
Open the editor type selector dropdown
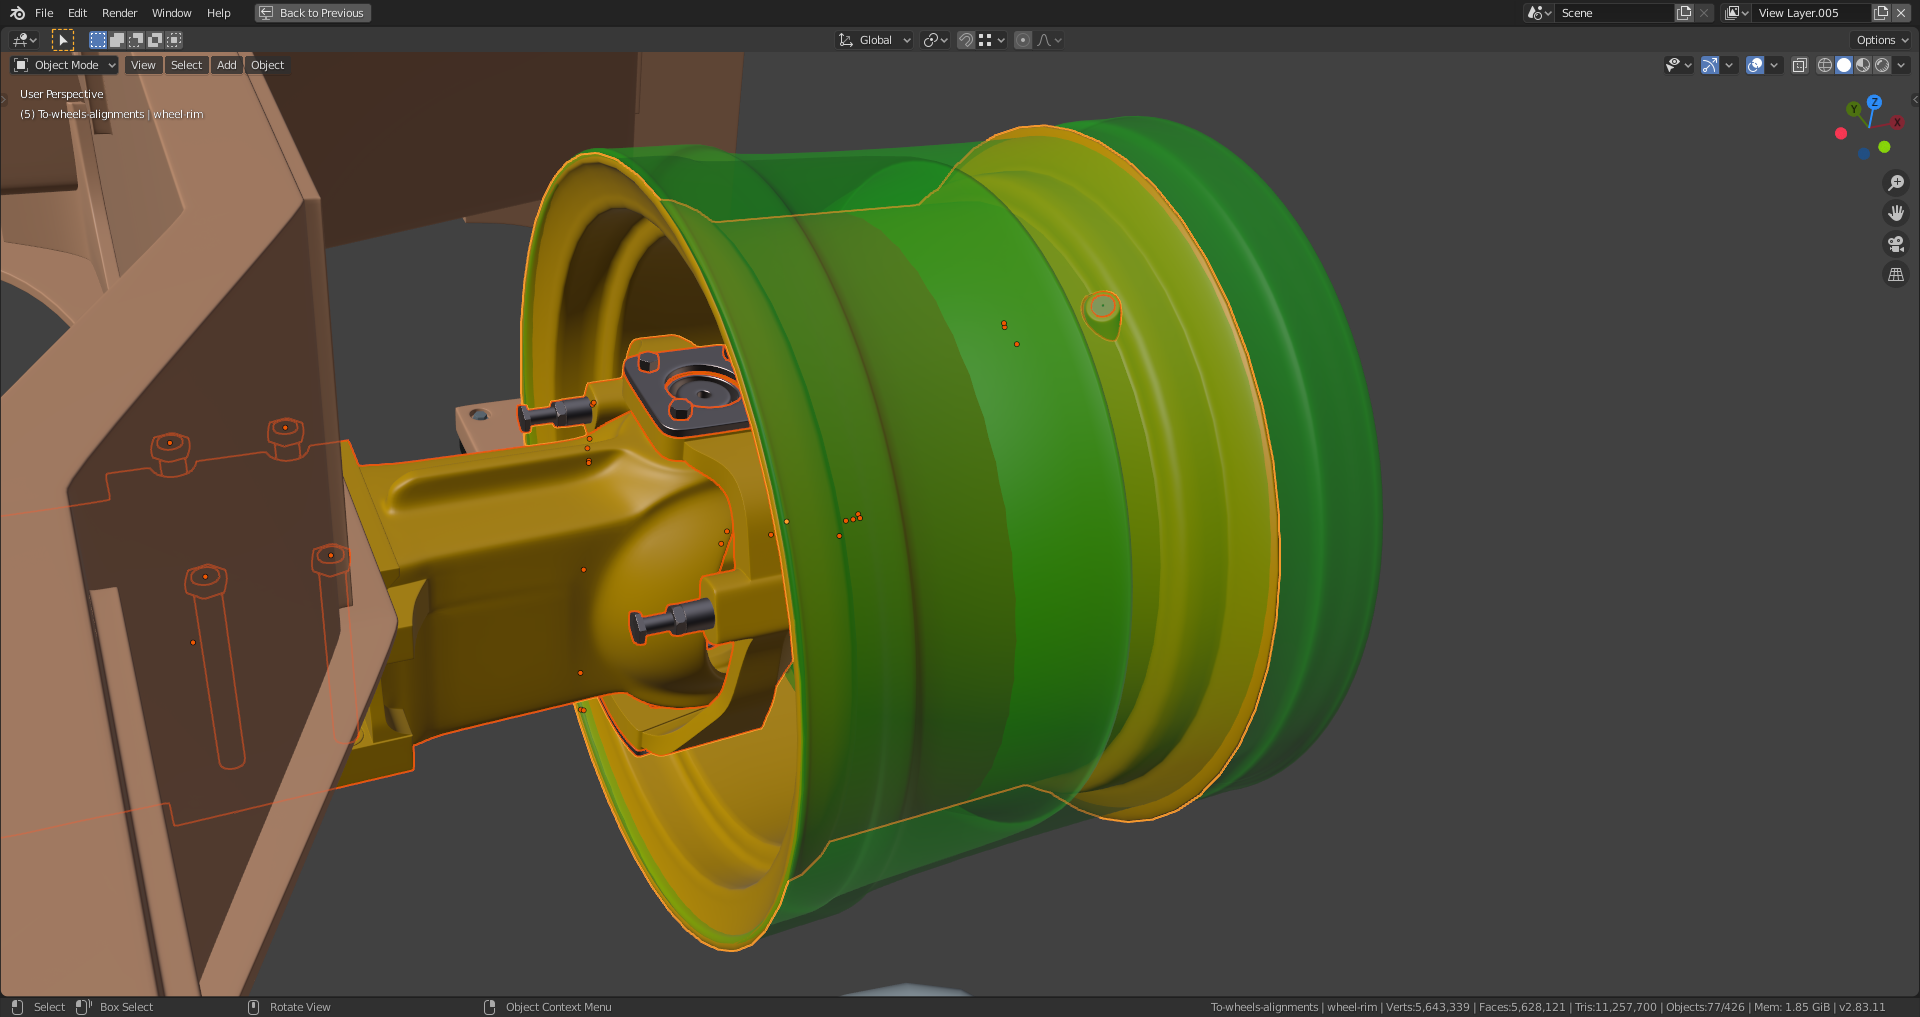[x=24, y=40]
